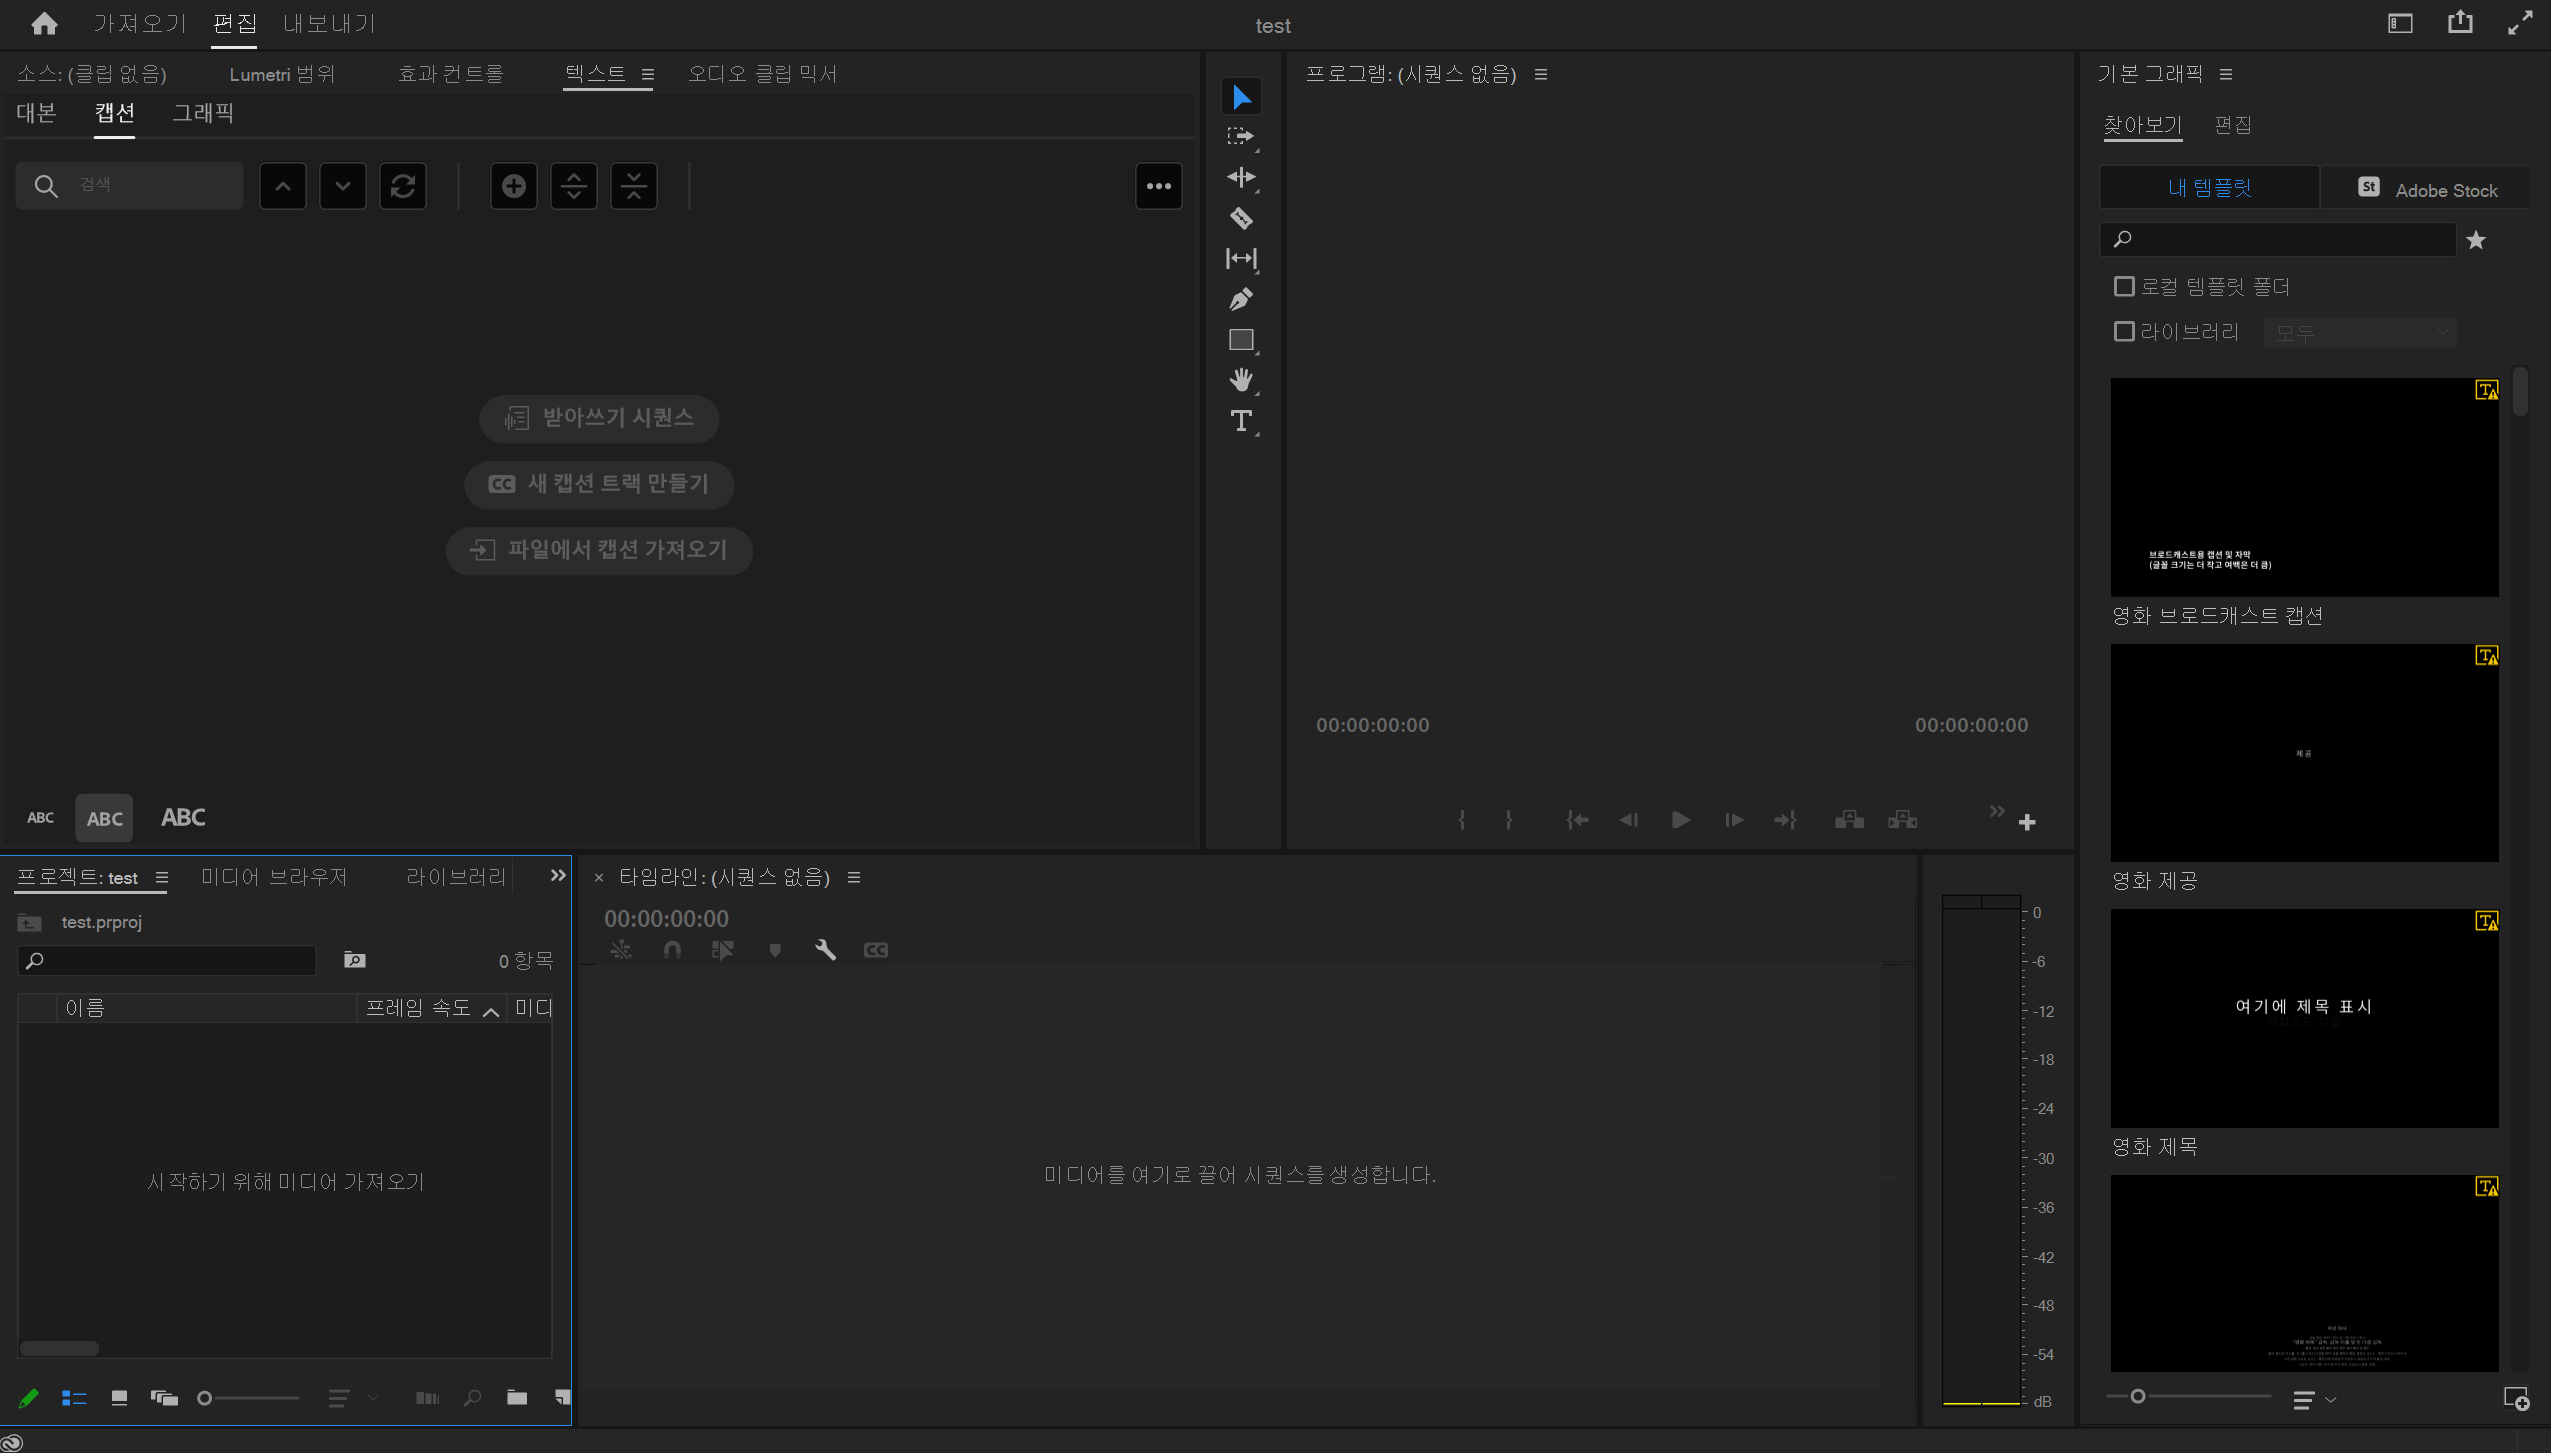This screenshot has width=2551, height=1453.
Task: Select the Type tool
Action: pyautogui.click(x=1241, y=421)
